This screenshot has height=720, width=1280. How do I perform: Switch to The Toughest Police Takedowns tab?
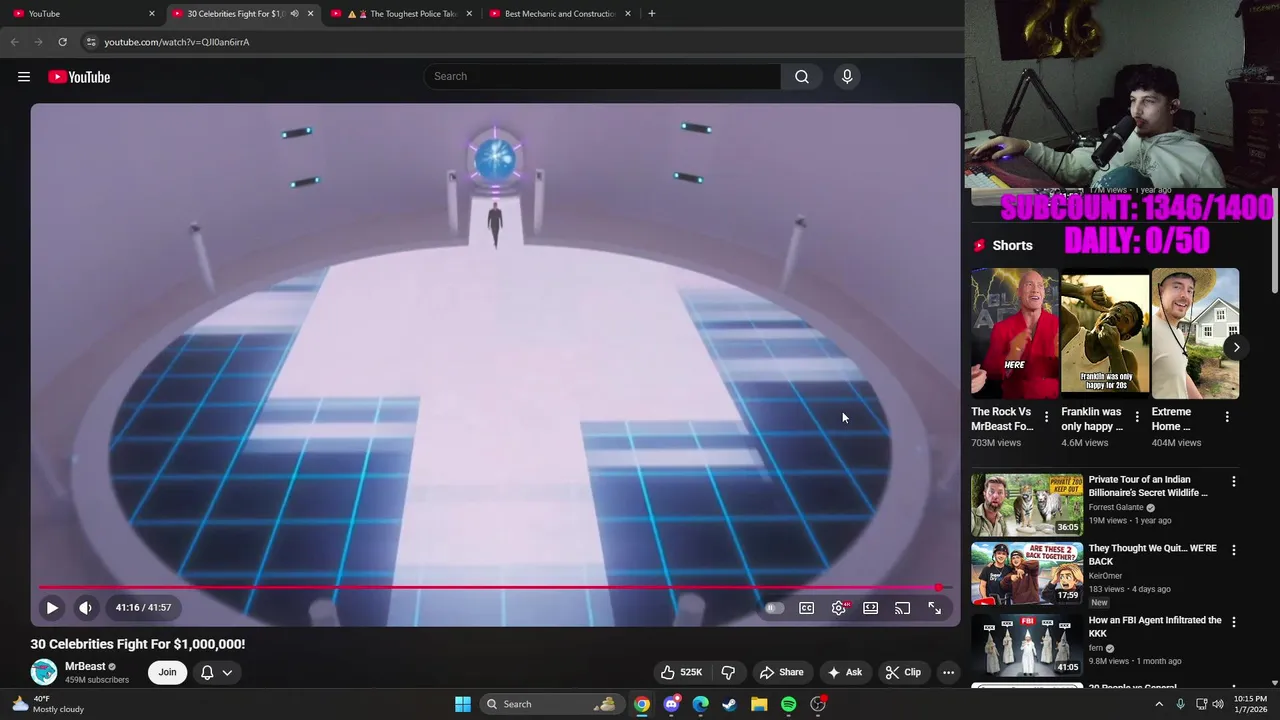(403, 13)
